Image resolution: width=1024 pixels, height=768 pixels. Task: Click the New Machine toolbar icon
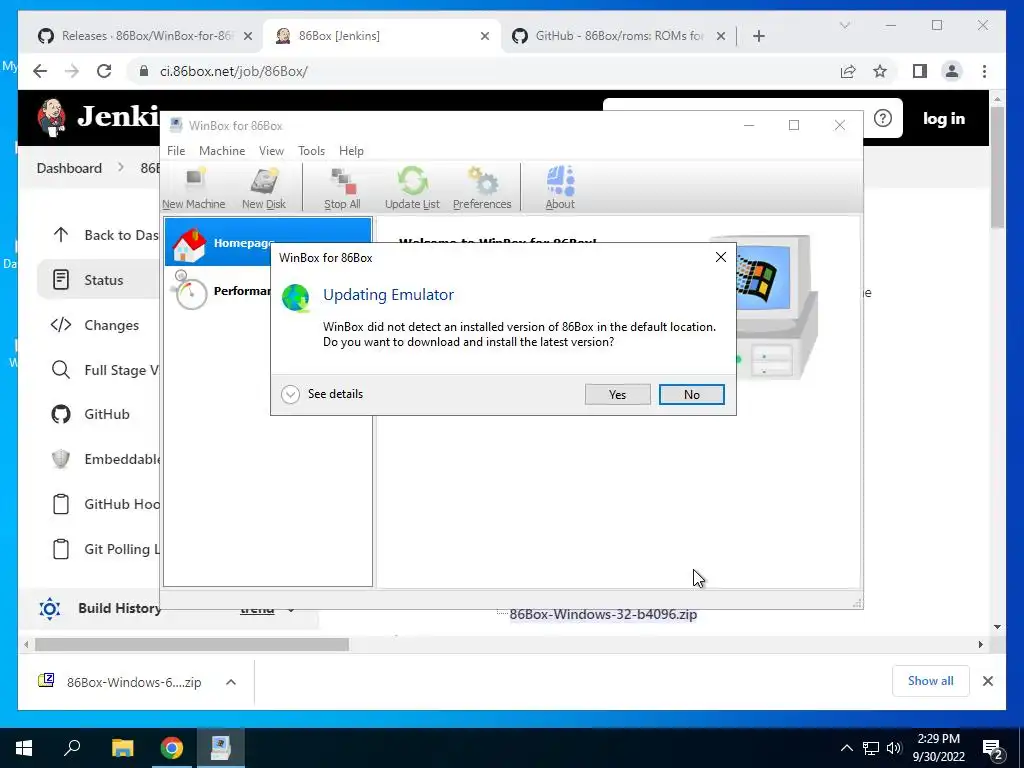(194, 188)
